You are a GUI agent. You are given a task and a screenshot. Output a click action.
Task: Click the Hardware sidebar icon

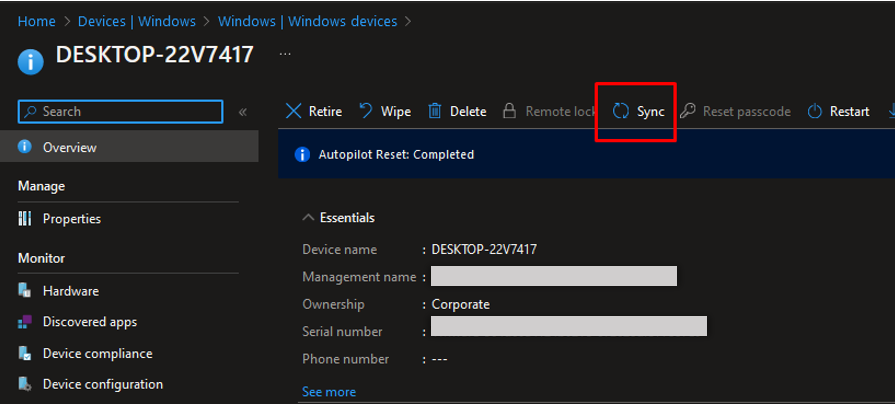tap(25, 291)
